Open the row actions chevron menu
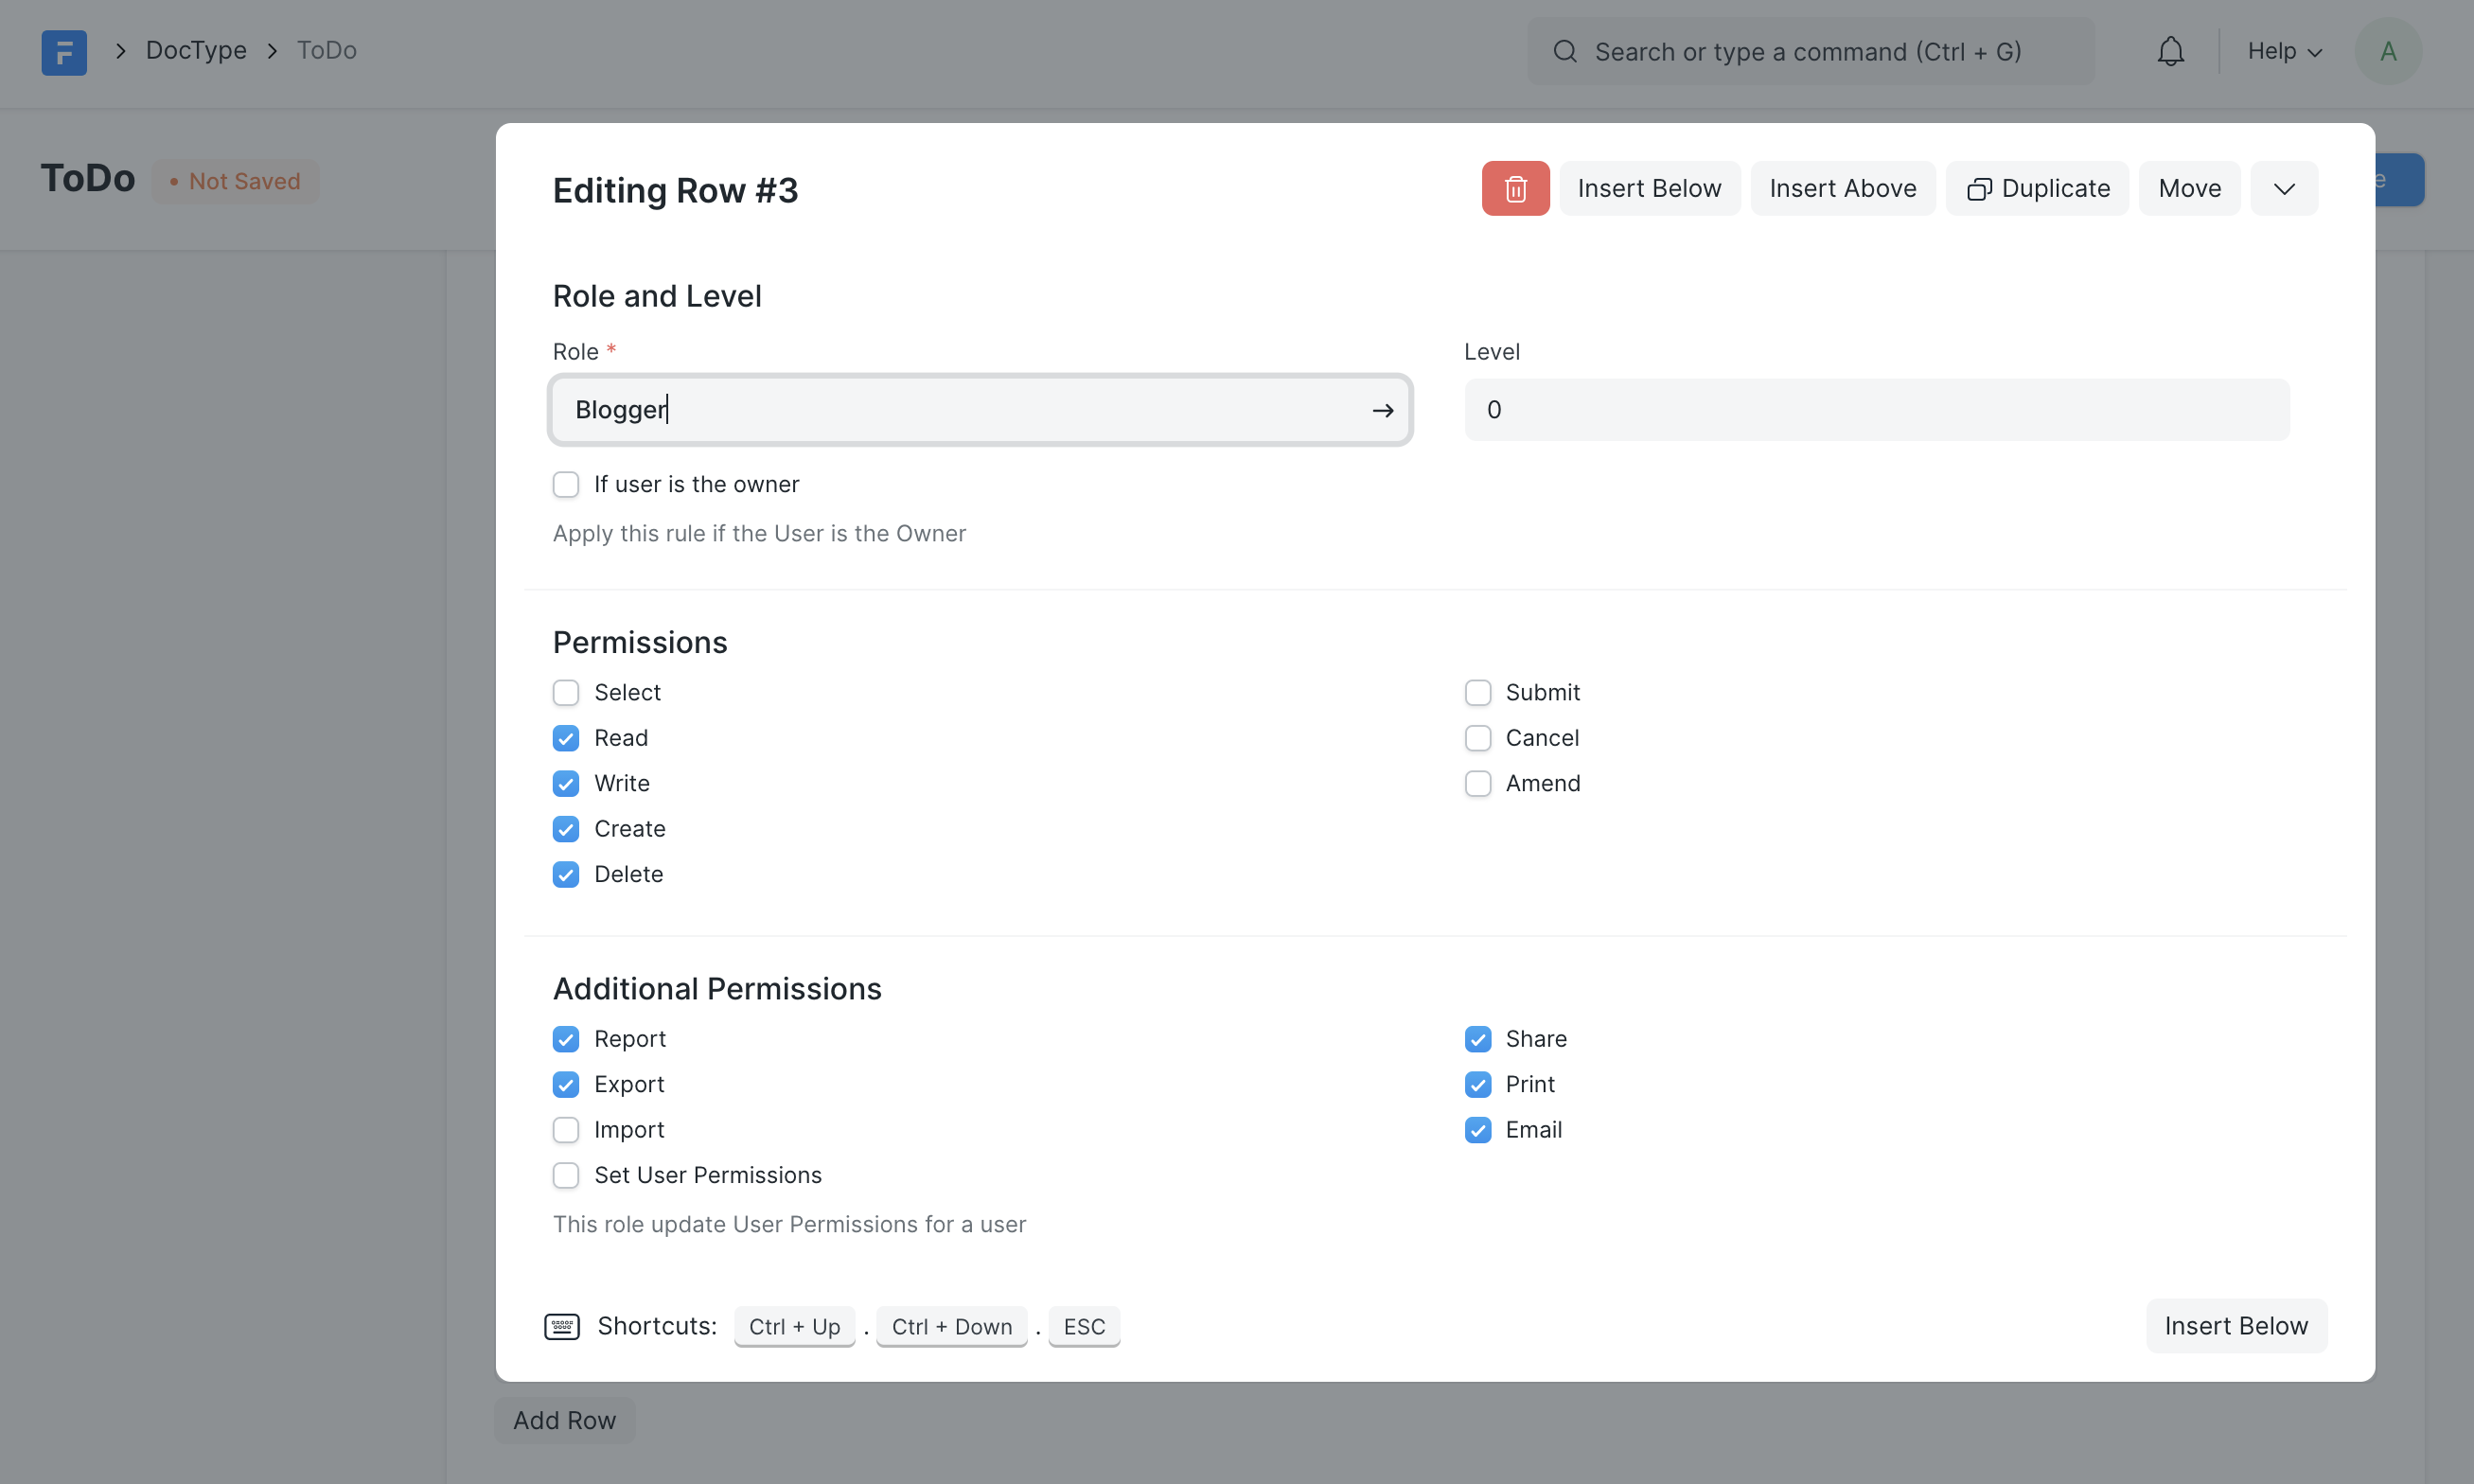 click(x=2285, y=188)
